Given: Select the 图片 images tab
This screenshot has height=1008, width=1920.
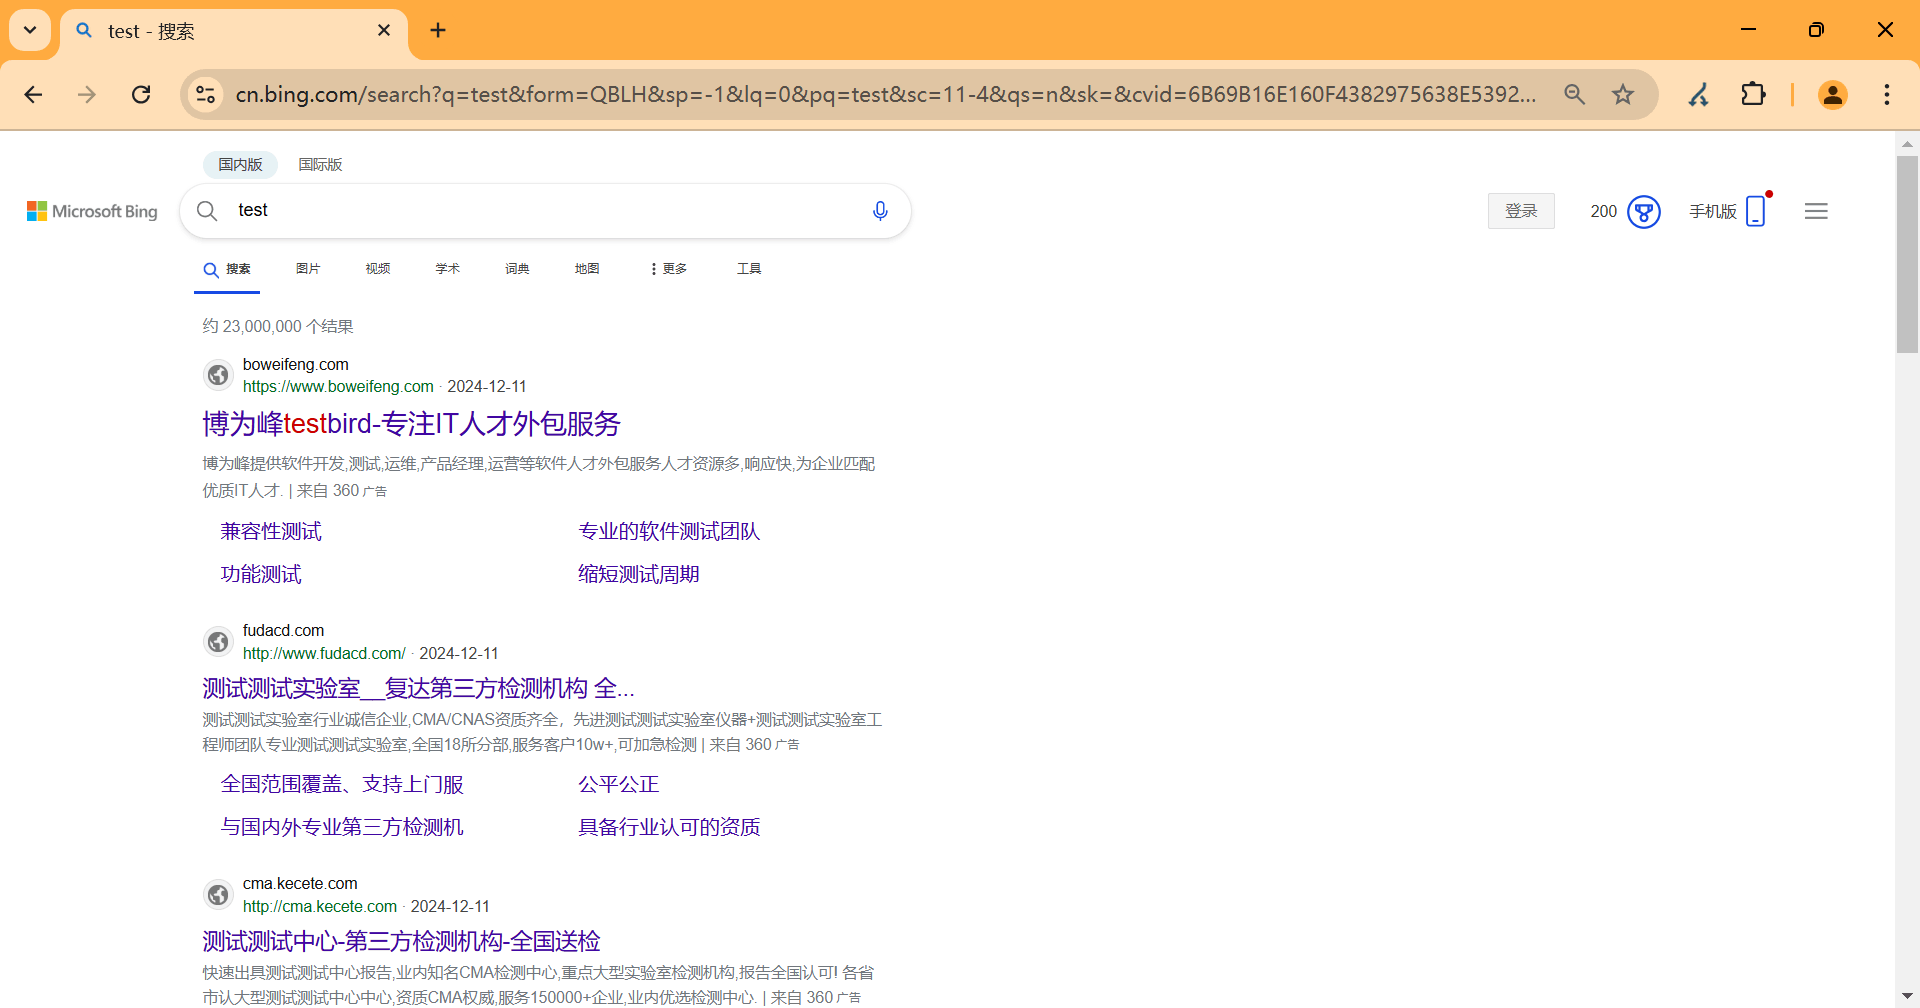Looking at the screenshot, I should [308, 268].
